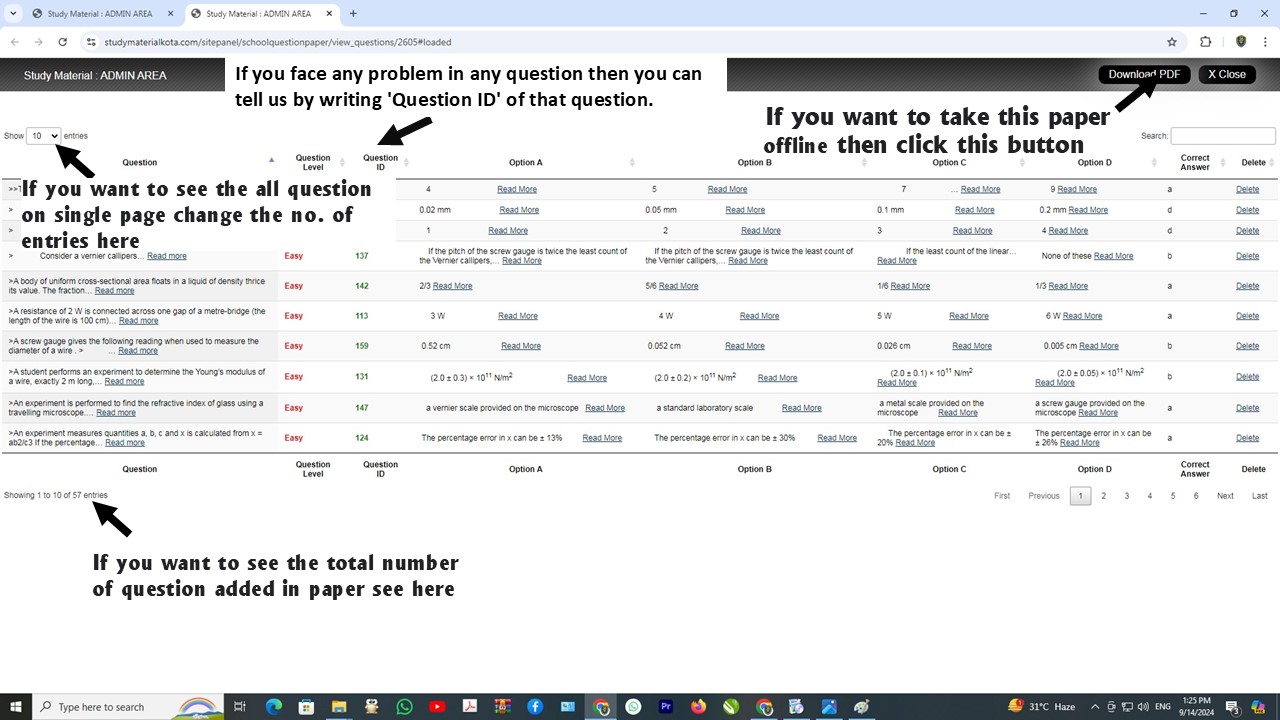This screenshot has width=1280, height=720.
Task: Open Adobe Acrobat from the taskbar
Action: pos(469,706)
